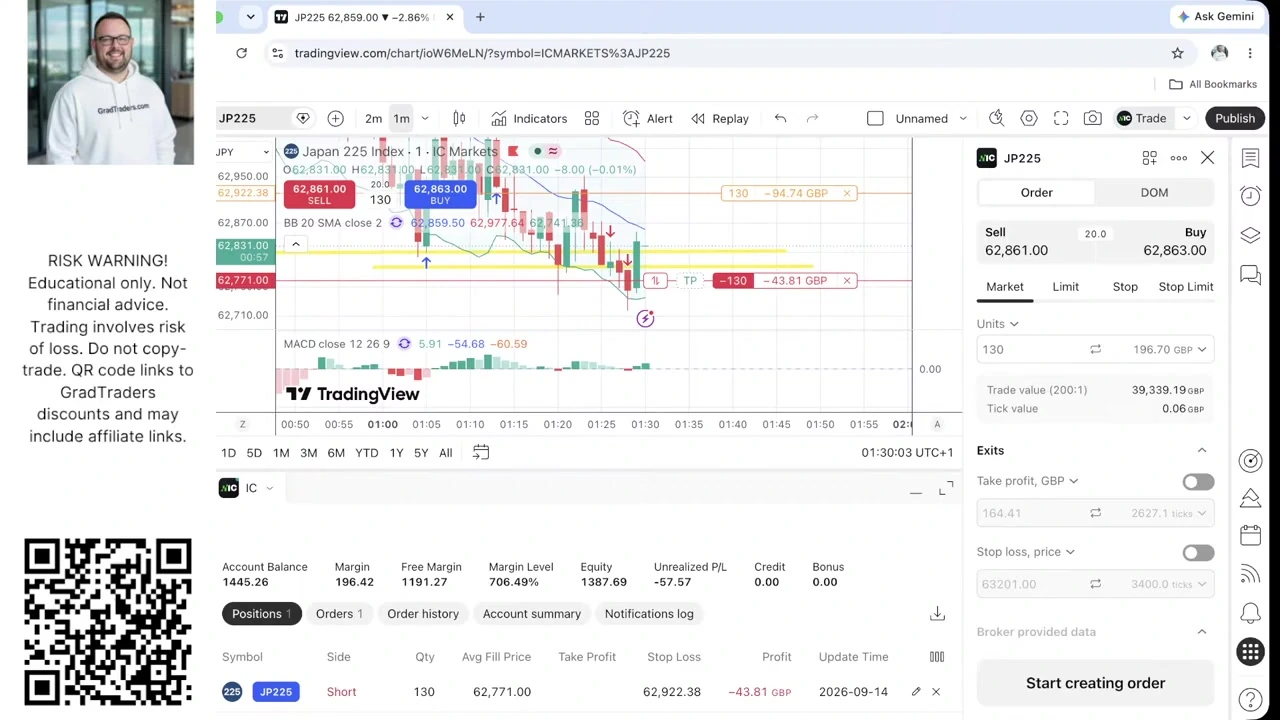Open order panel more options dots
Image resolution: width=1280 pixels, height=720 pixels.
pyautogui.click(x=1179, y=158)
